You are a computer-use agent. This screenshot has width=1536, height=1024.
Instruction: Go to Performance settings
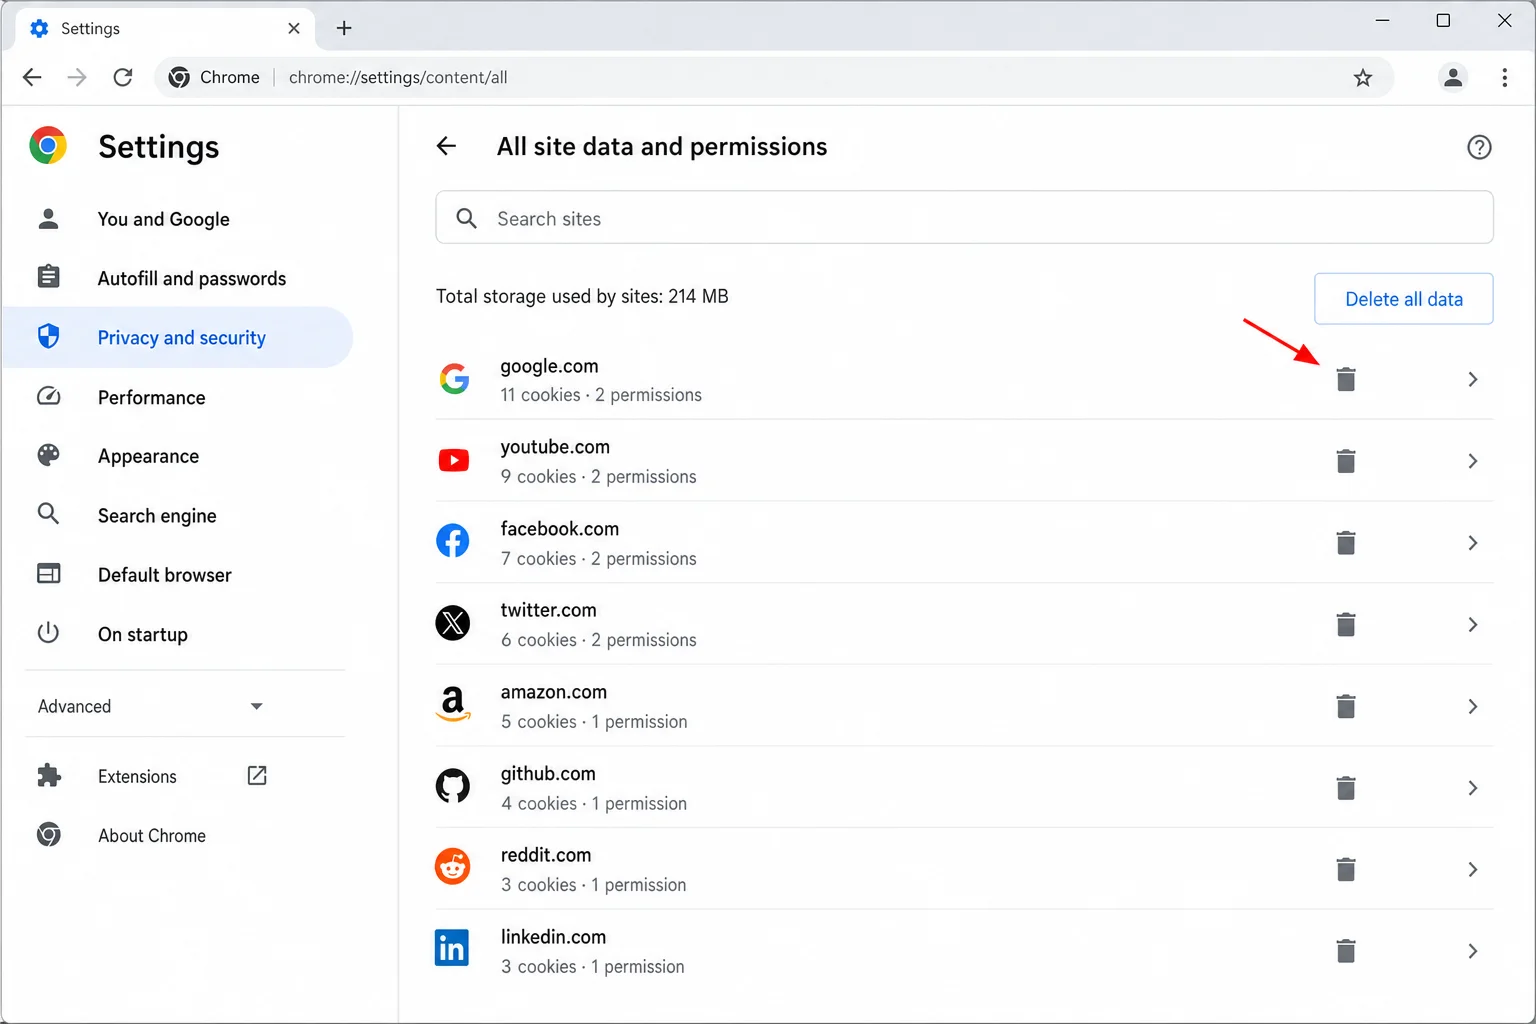tap(178, 397)
